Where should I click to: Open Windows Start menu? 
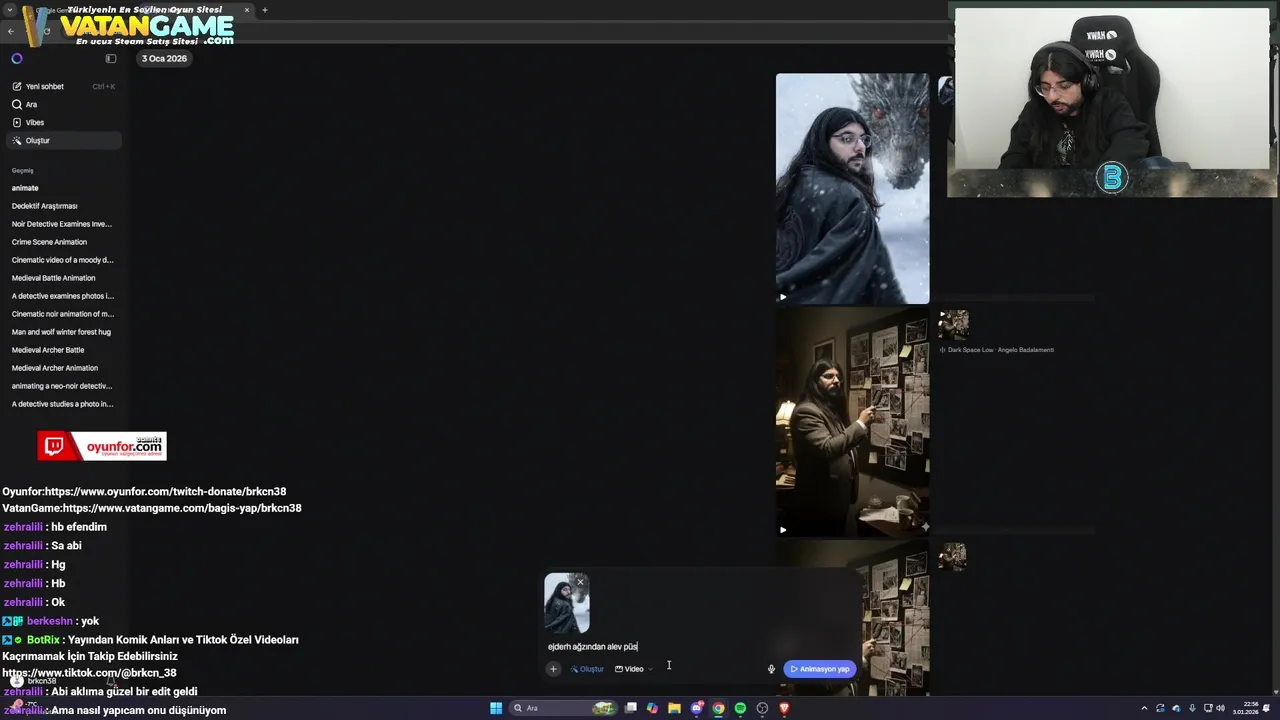pyautogui.click(x=496, y=708)
